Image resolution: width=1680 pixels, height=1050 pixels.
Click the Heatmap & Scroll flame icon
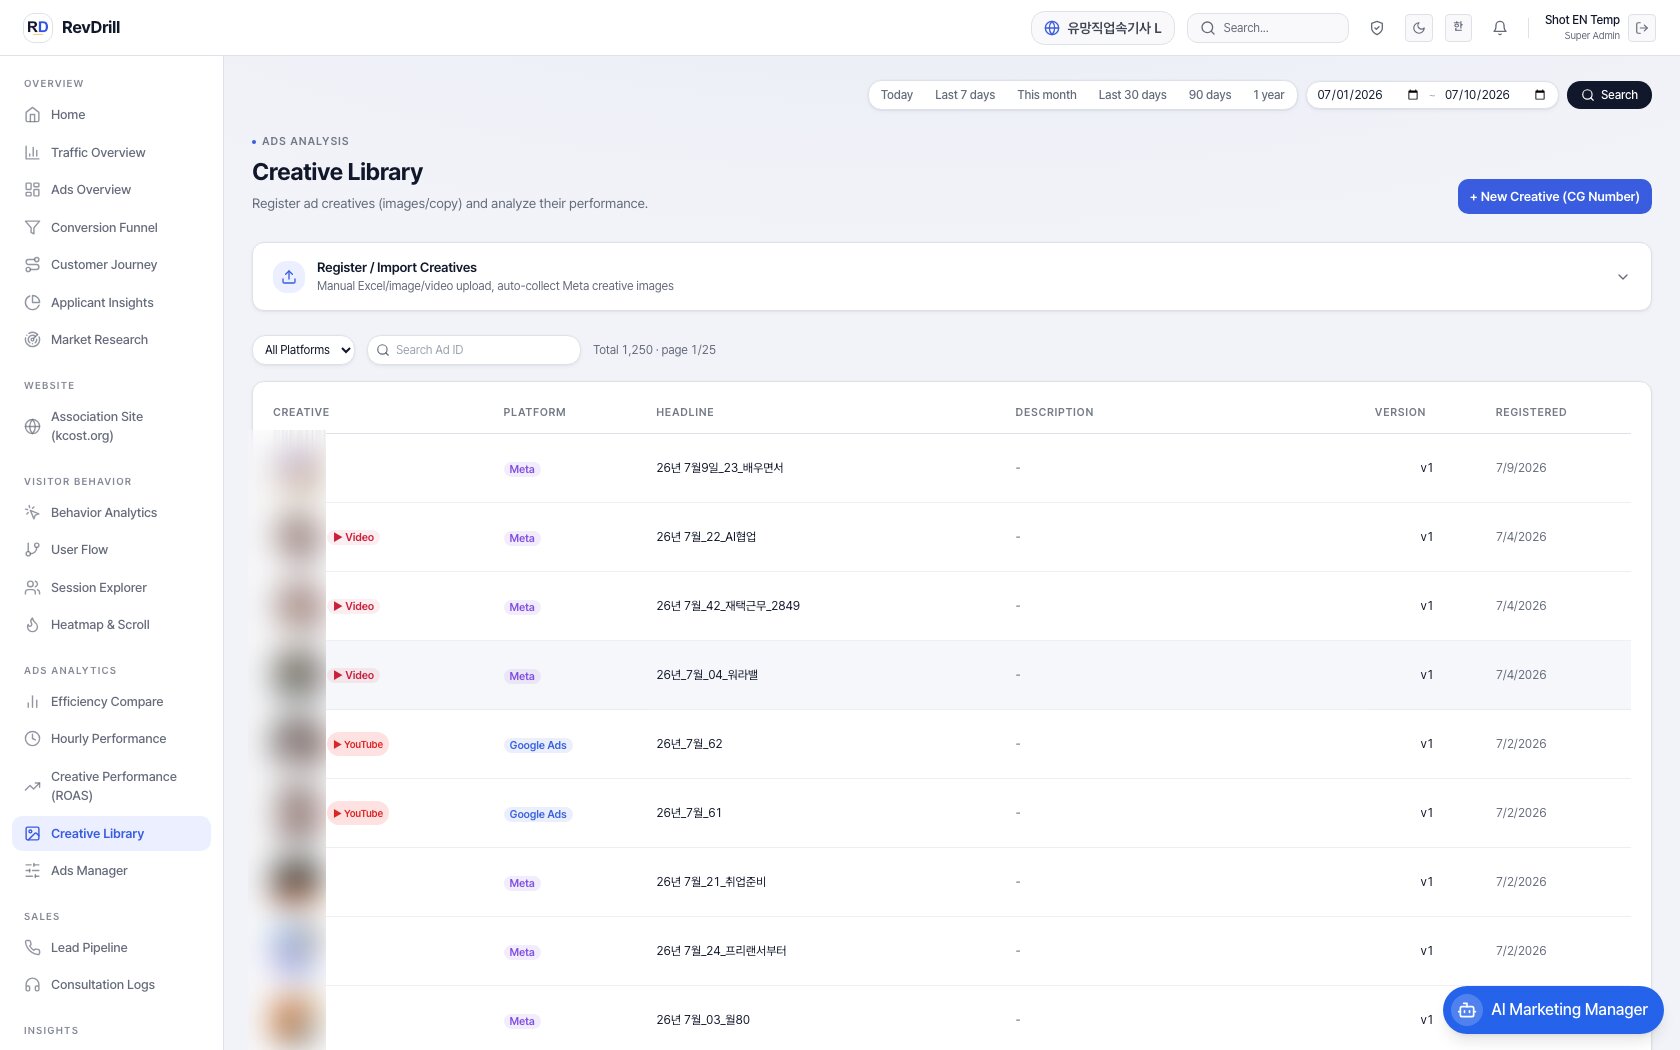(x=32, y=625)
